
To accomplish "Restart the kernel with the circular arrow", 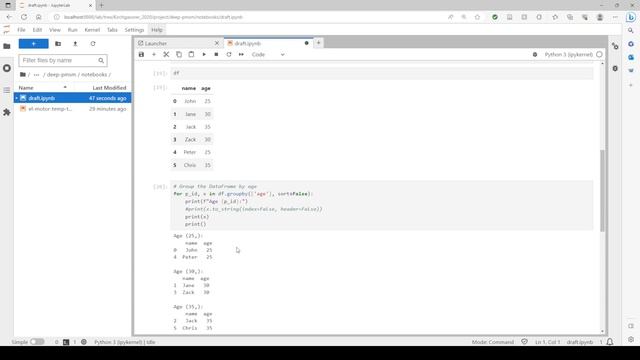I will [x=229, y=54].
